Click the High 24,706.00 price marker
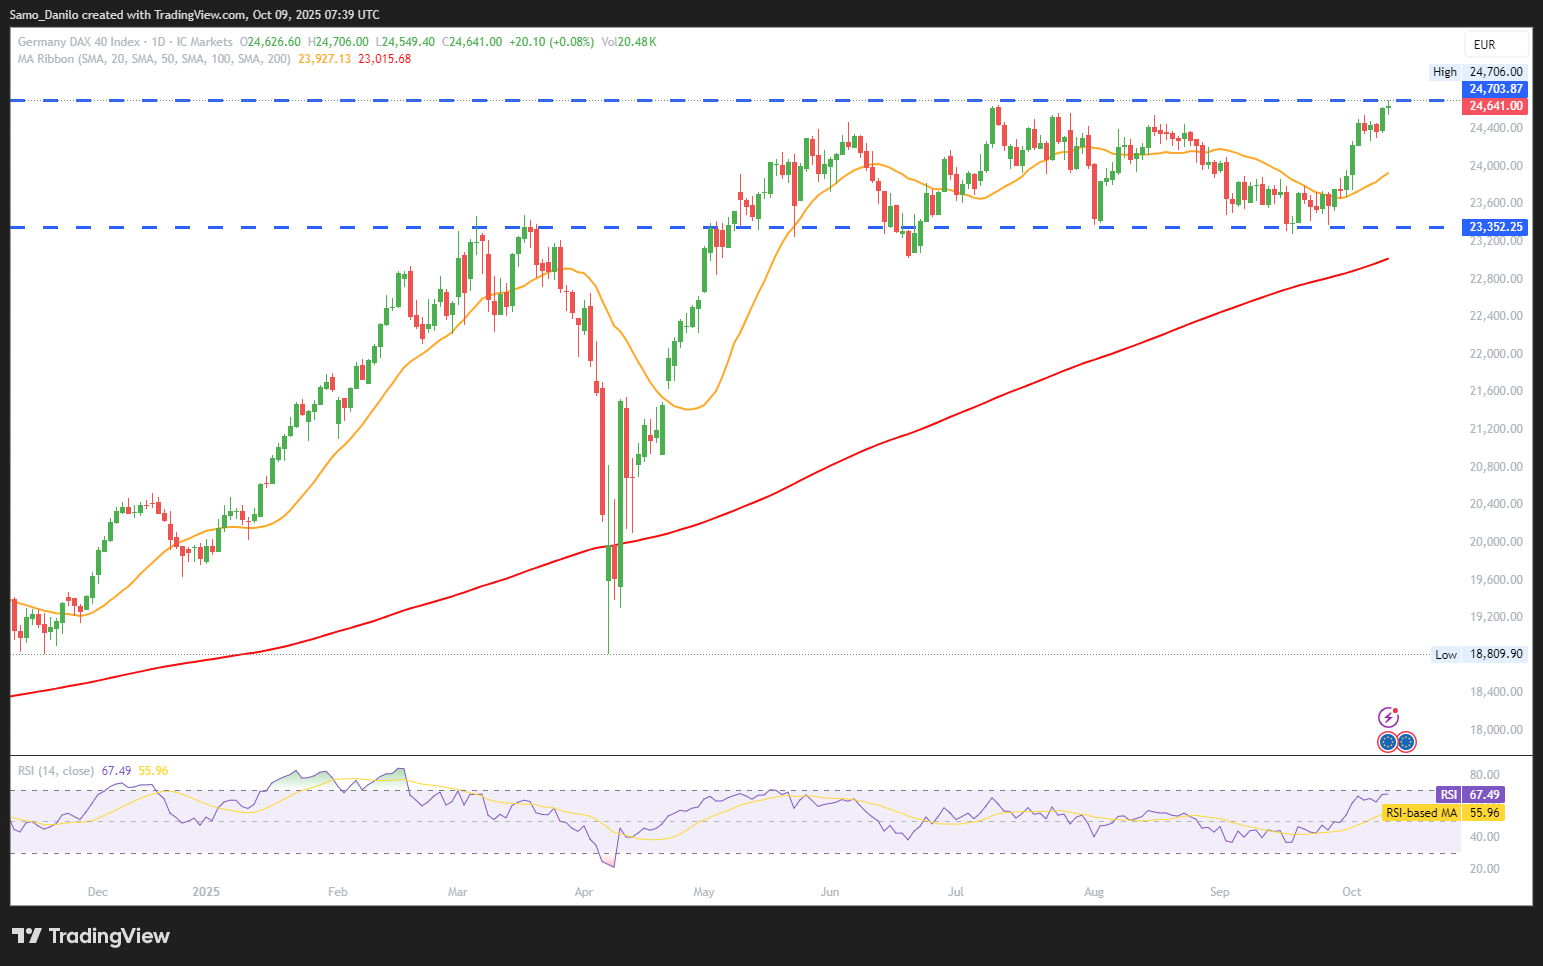The image size is (1543, 966). pyautogui.click(x=1478, y=72)
